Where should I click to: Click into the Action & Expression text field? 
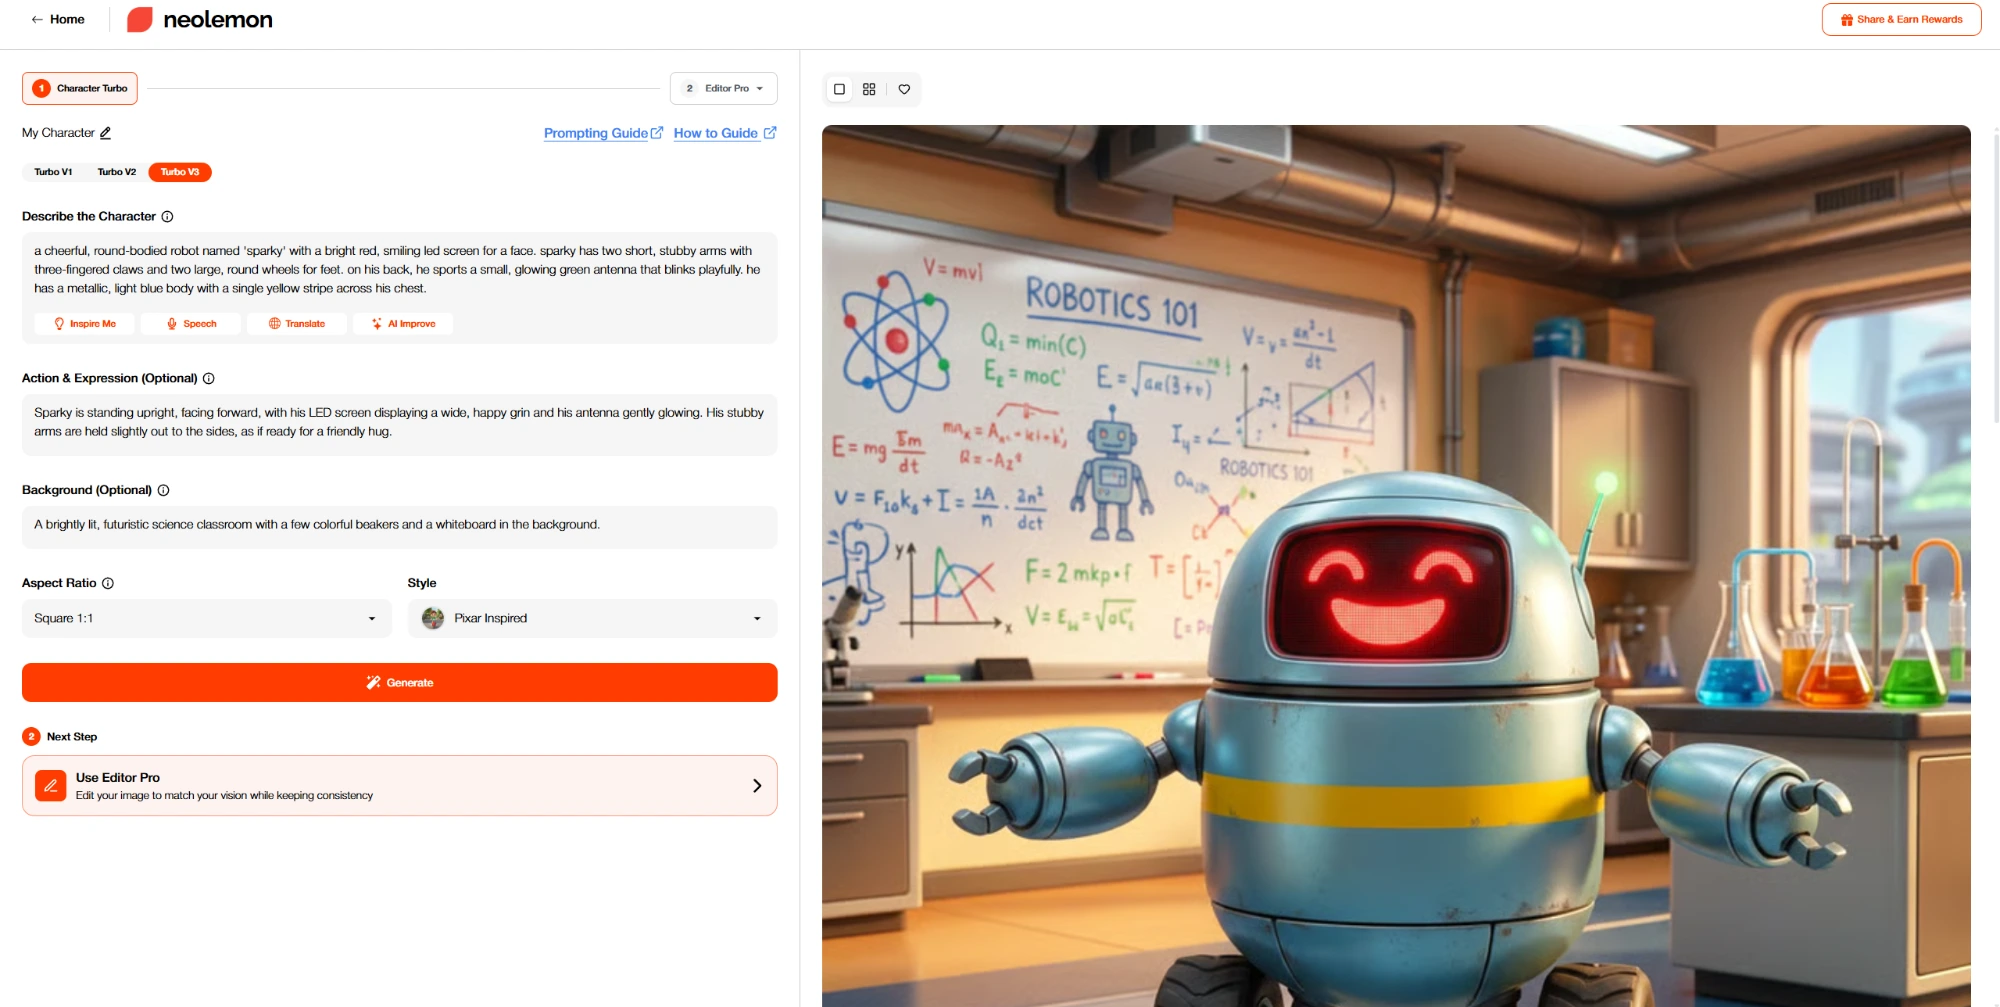[400, 424]
